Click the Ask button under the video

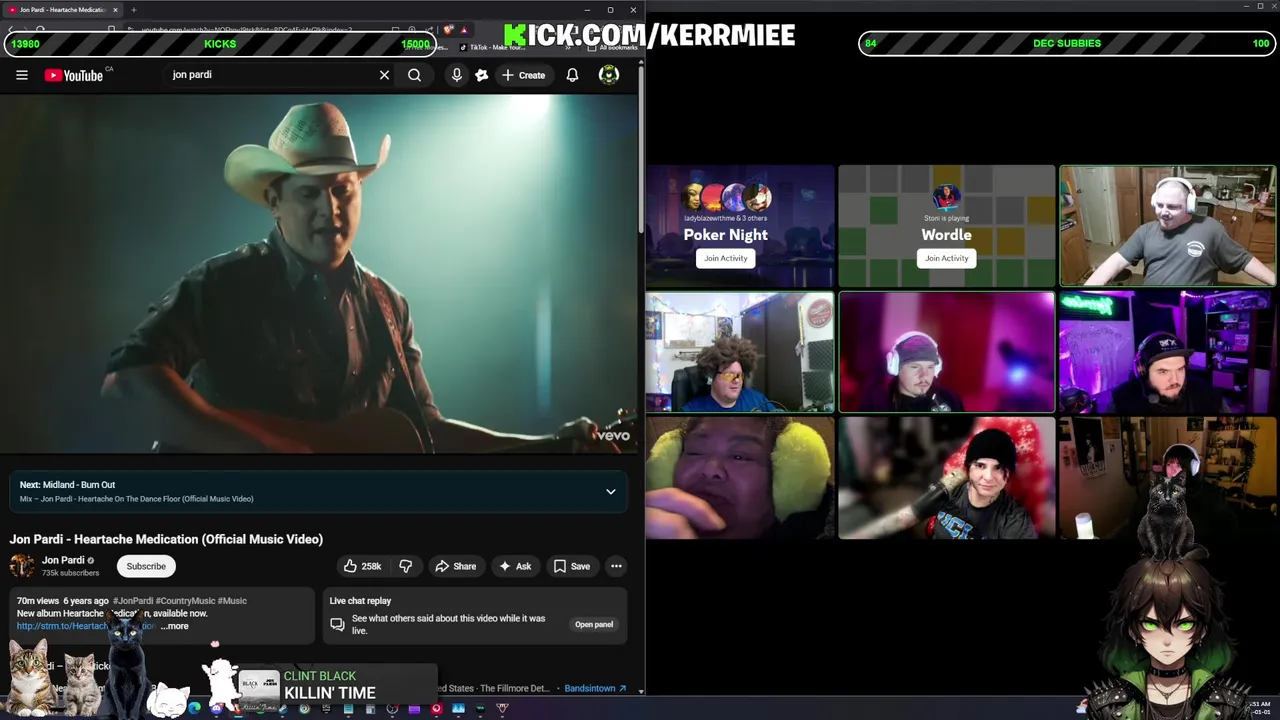514,566
